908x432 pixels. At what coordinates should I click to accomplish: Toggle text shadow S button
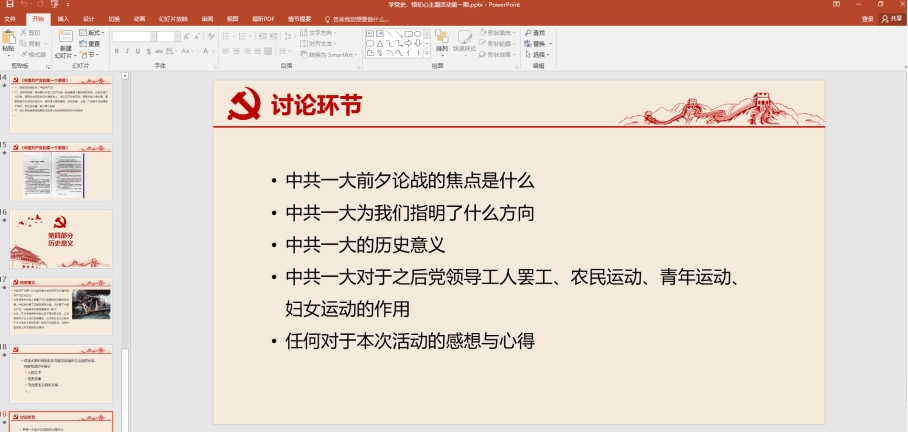click(148, 51)
